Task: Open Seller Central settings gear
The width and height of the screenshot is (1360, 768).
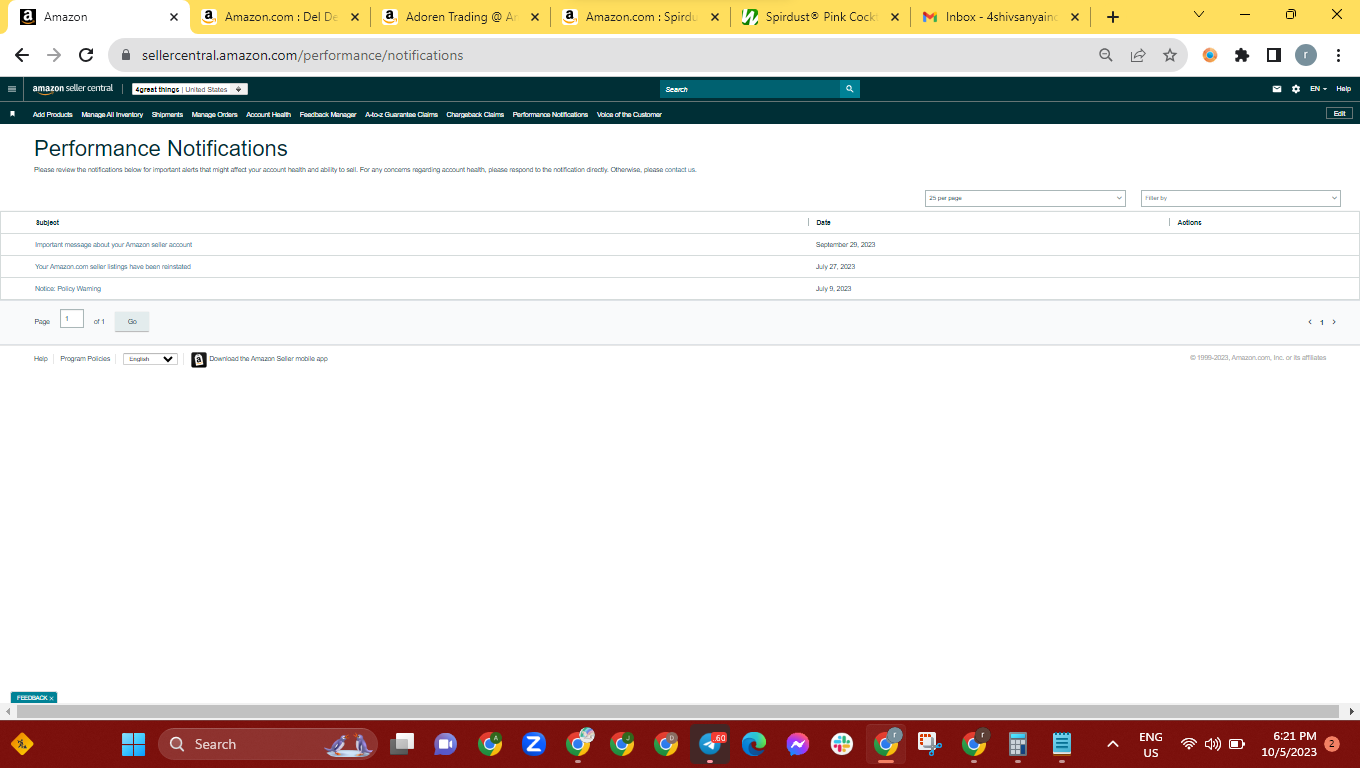Action: 1296,89
